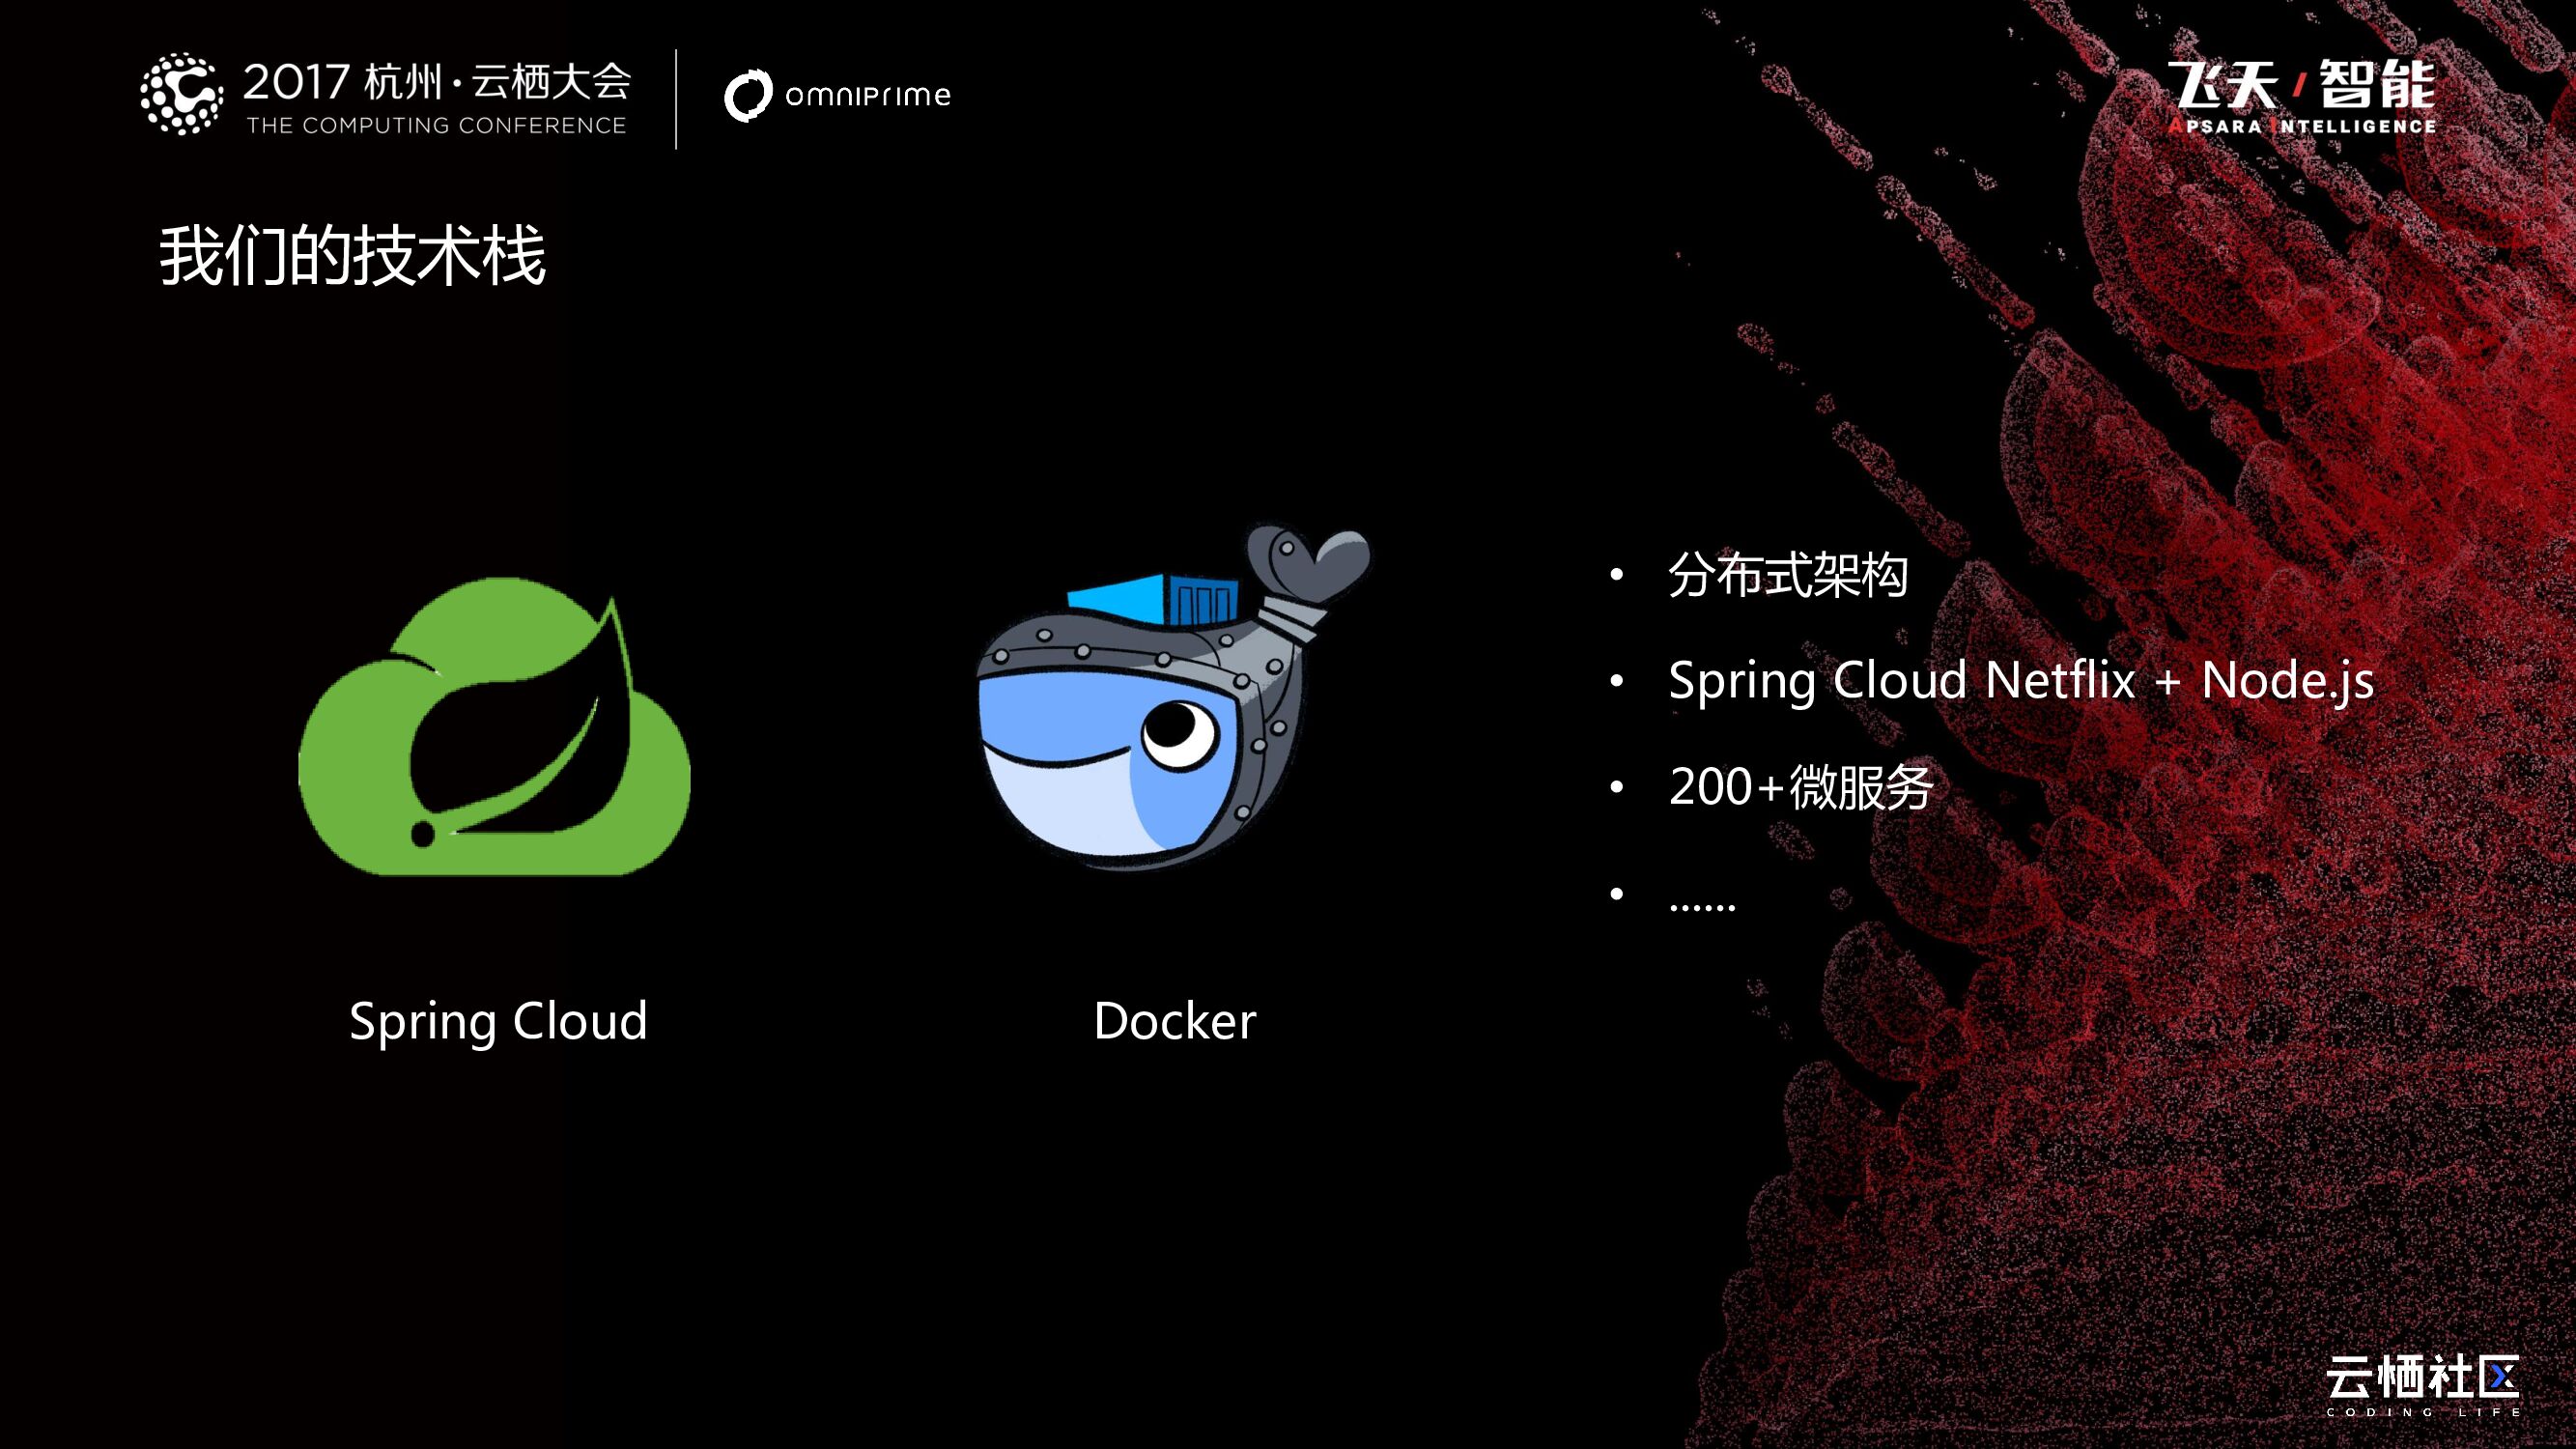This screenshot has height=1449, width=2576.
Task: Select the 200+微服务 bullet line
Action: pos(1801,787)
